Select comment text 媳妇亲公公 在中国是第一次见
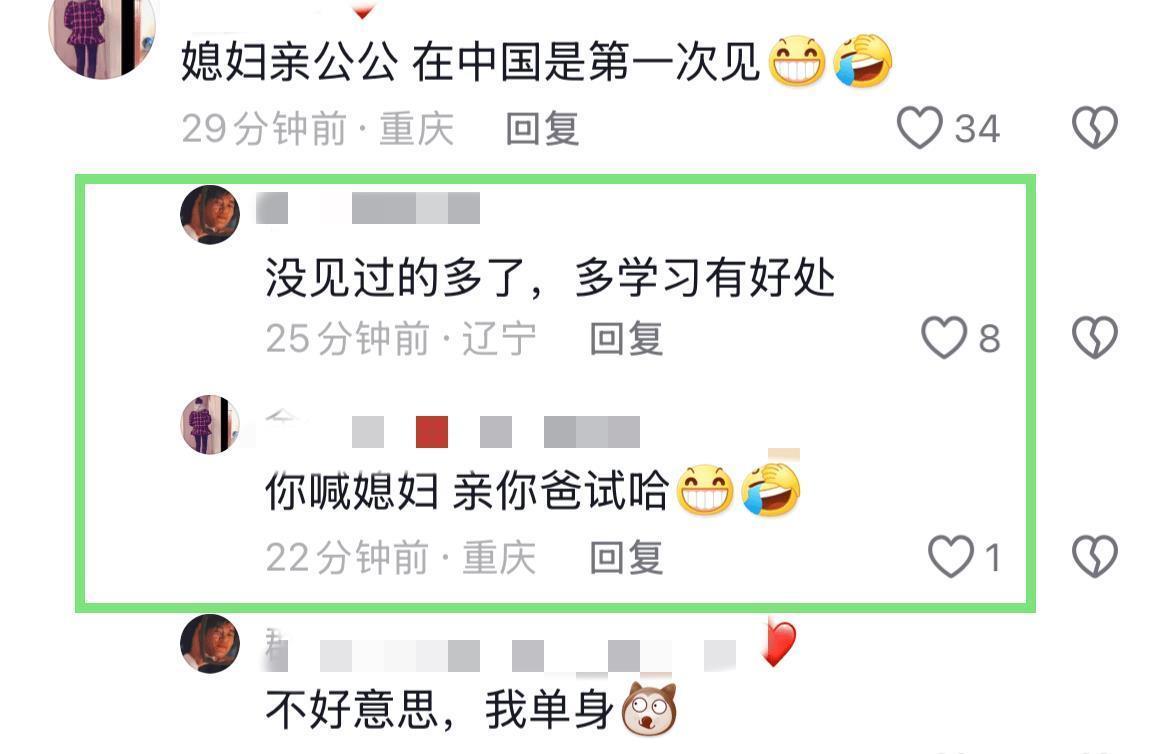The width and height of the screenshot is (1170, 754). pyautogui.click(x=470, y=62)
